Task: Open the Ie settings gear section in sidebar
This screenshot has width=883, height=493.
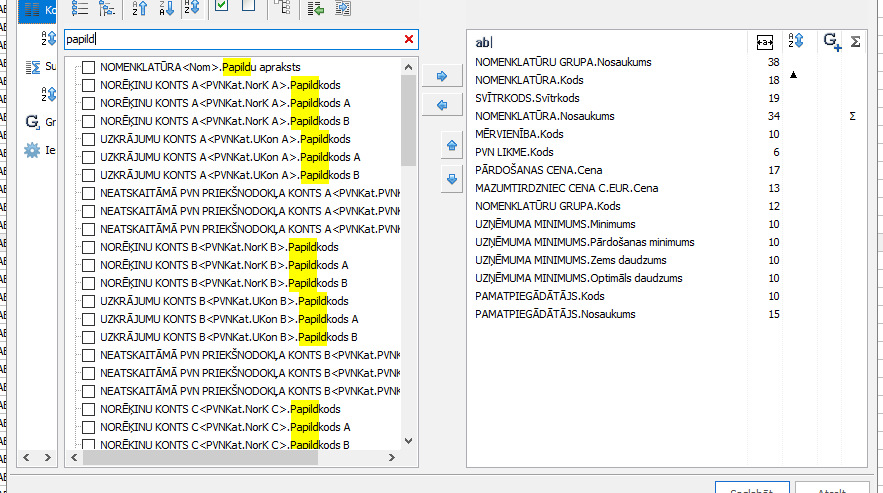Action: click(x=40, y=150)
